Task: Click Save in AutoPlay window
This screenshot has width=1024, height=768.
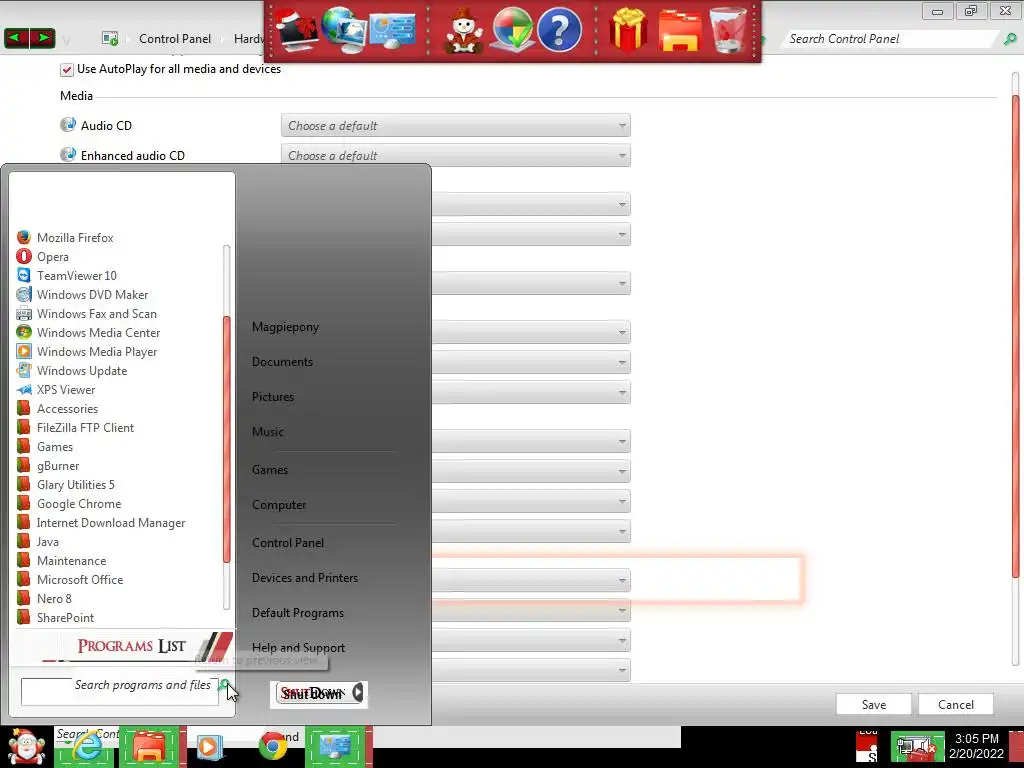Action: [874, 705]
